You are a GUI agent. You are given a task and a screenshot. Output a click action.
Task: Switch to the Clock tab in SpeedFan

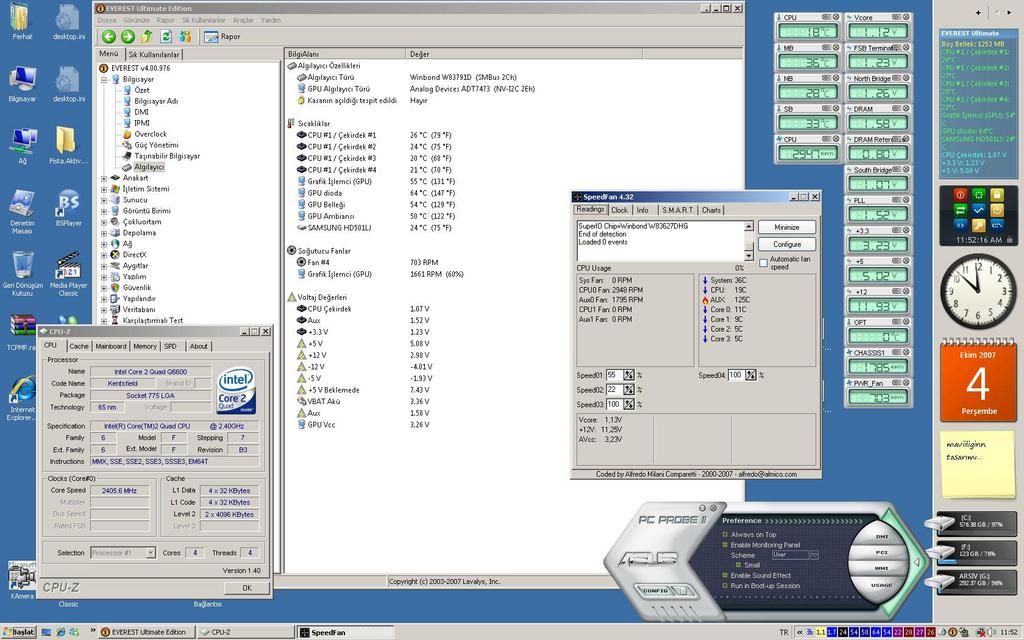tap(619, 210)
